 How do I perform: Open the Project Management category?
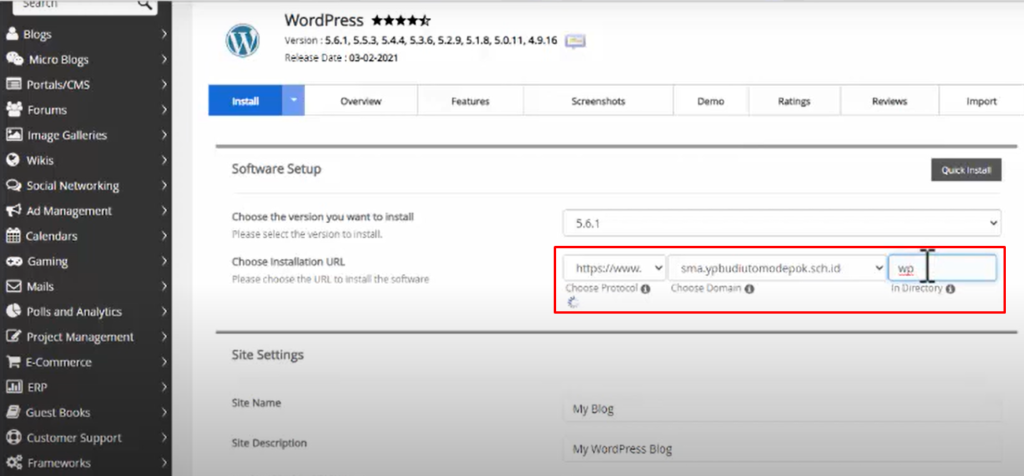coord(86,337)
